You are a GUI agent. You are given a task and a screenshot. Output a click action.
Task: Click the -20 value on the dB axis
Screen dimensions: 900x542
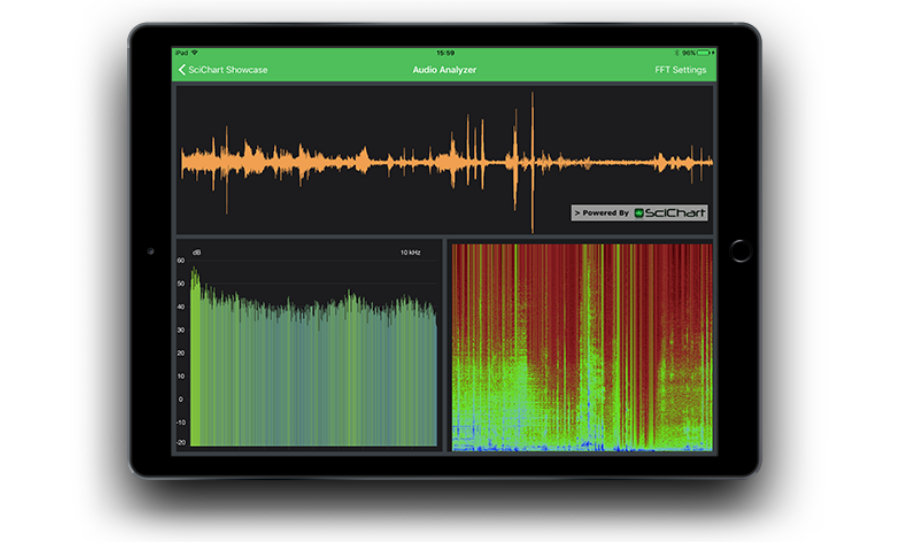[x=181, y=442]
